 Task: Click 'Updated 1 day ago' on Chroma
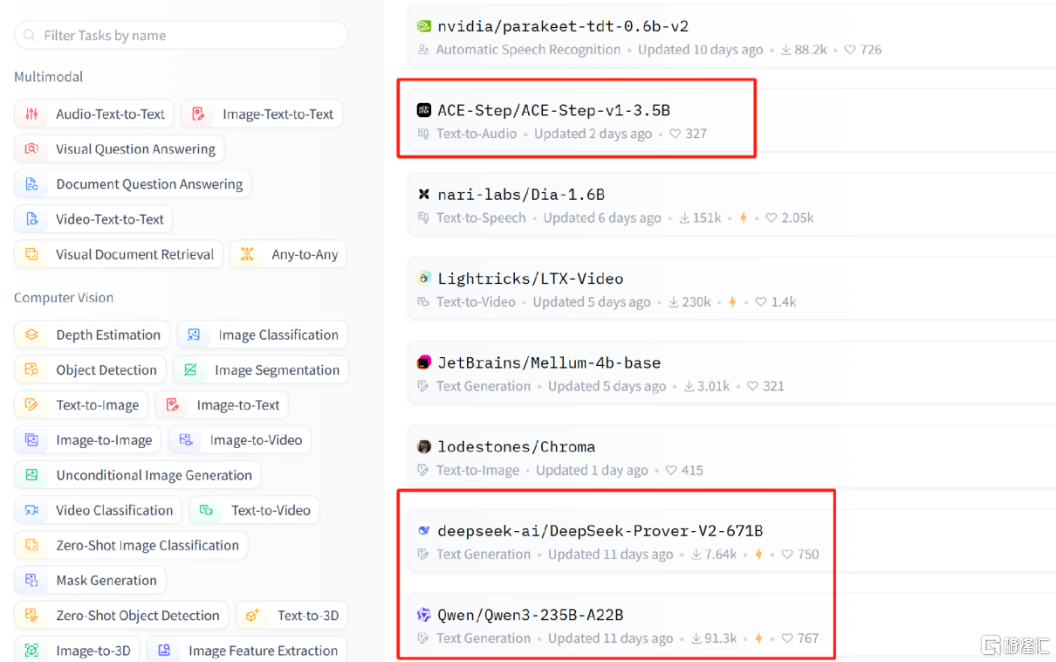592,470
